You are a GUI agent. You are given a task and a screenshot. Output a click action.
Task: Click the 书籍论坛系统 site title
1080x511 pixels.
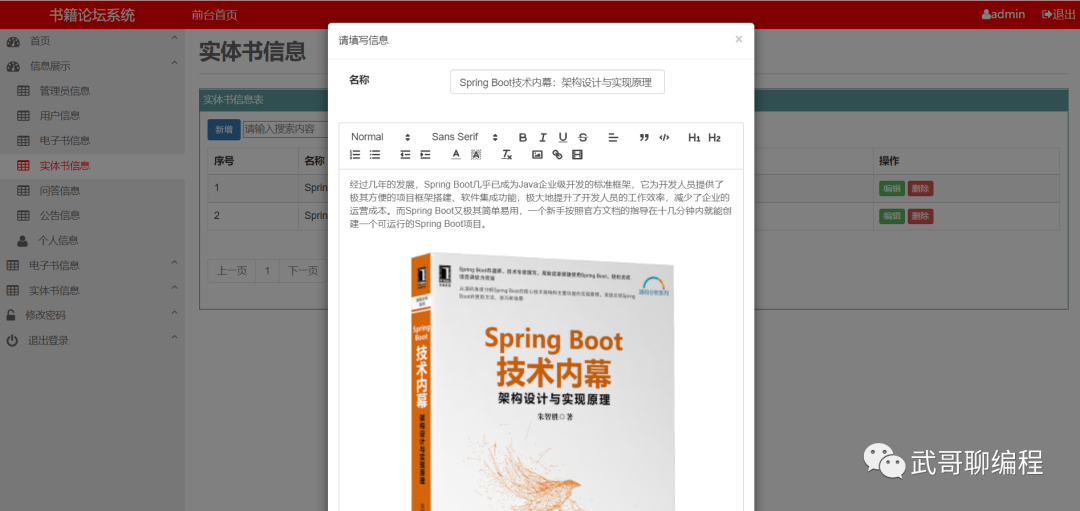coord(92,14)
